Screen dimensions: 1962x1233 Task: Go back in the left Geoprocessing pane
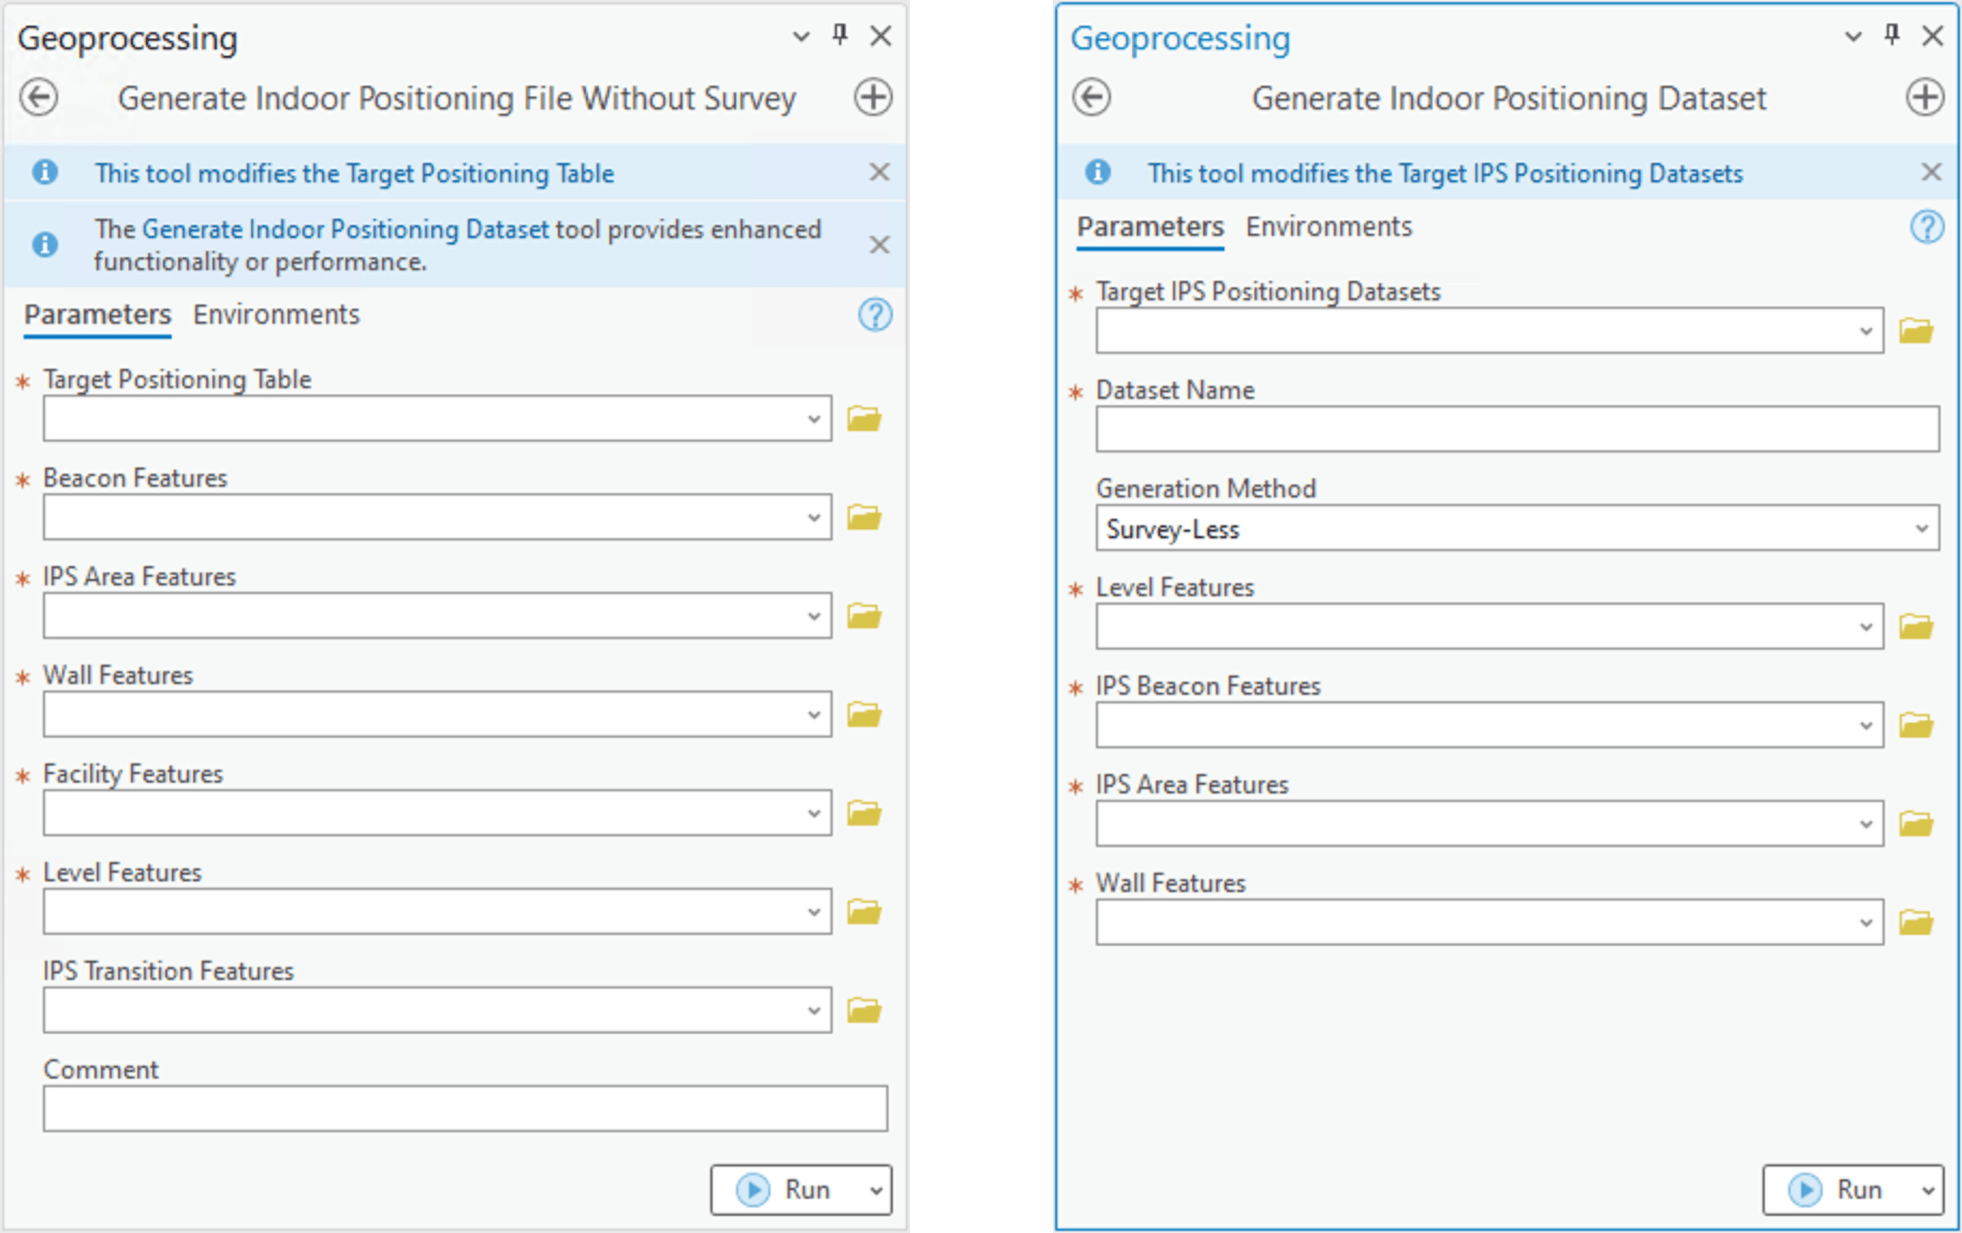coord(40,98)
